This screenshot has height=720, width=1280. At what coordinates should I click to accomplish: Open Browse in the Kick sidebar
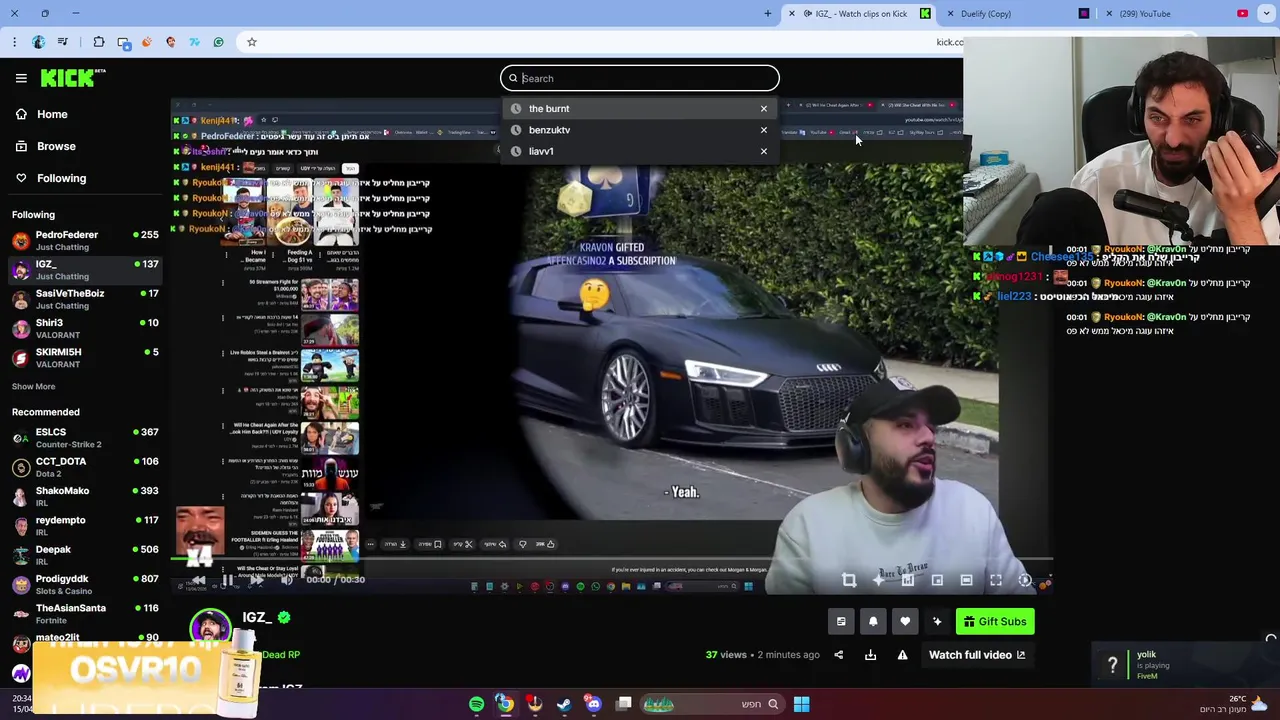pyautogui.click(x=56, y=146)
